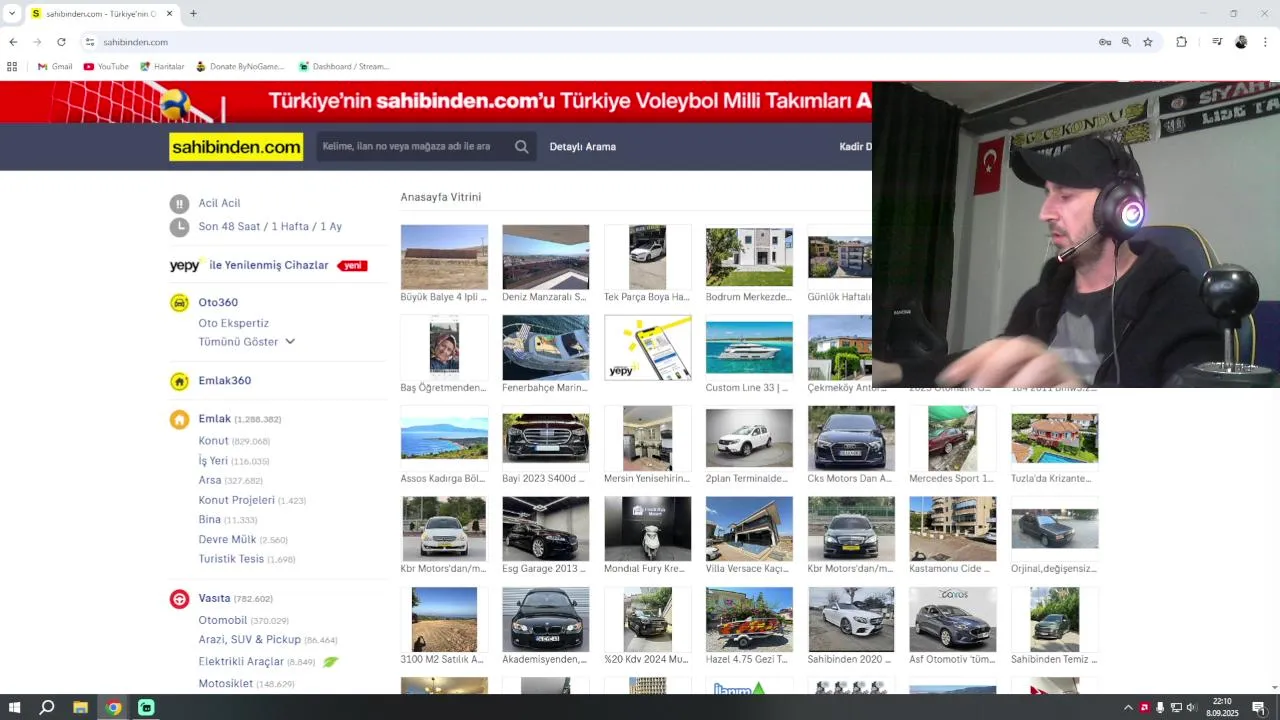Open the notification center icon in taskbar
The height and width of the screenshot is (720, 1280).
tap(1259, 708)
